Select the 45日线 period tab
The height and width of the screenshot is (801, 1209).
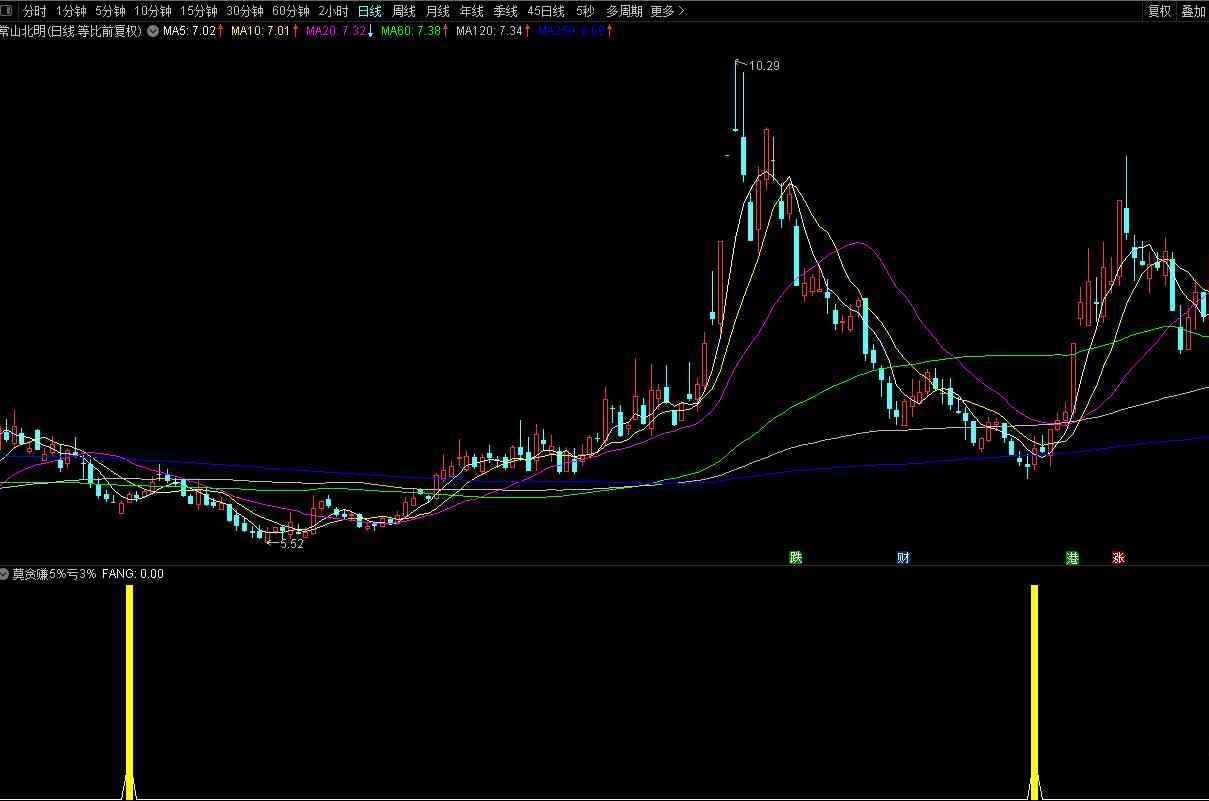pos(546,11)
